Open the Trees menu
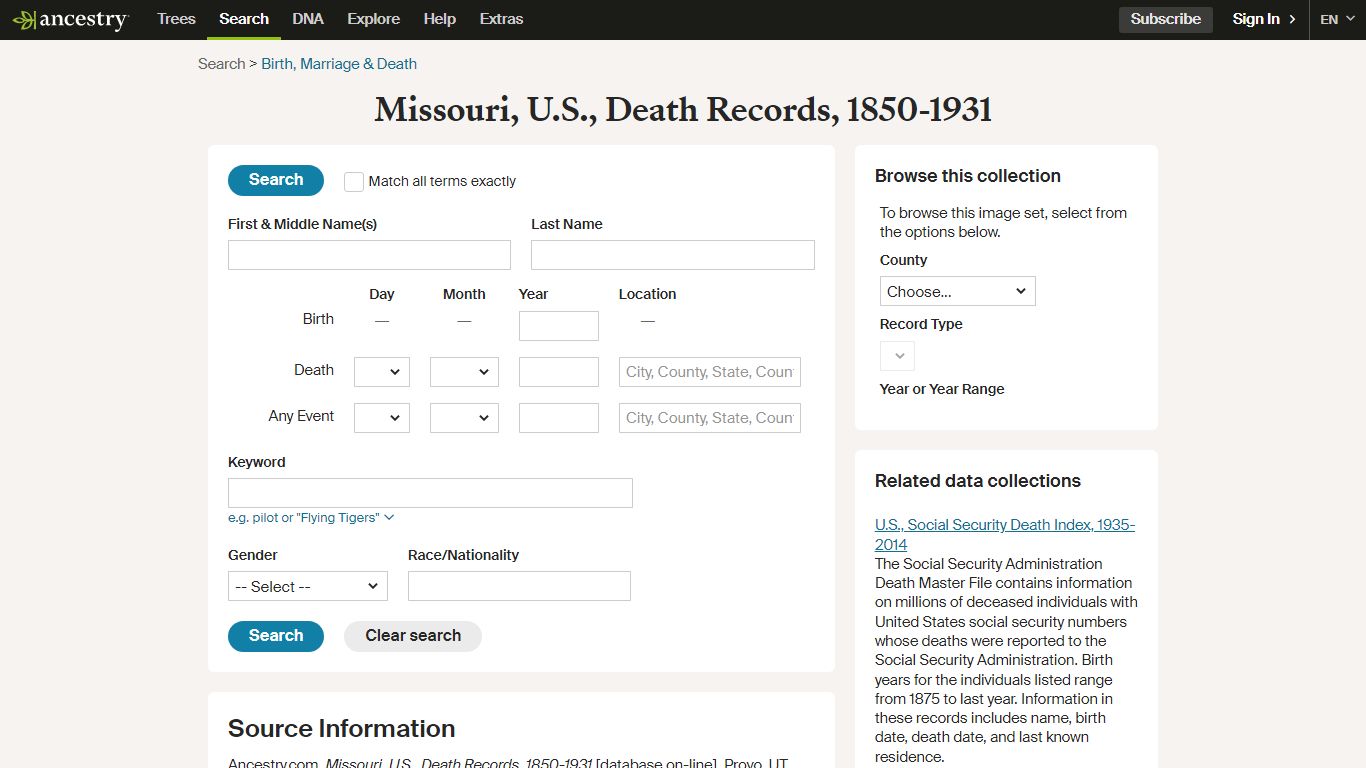The image size is (1366, 768). (x=176, y=19)
